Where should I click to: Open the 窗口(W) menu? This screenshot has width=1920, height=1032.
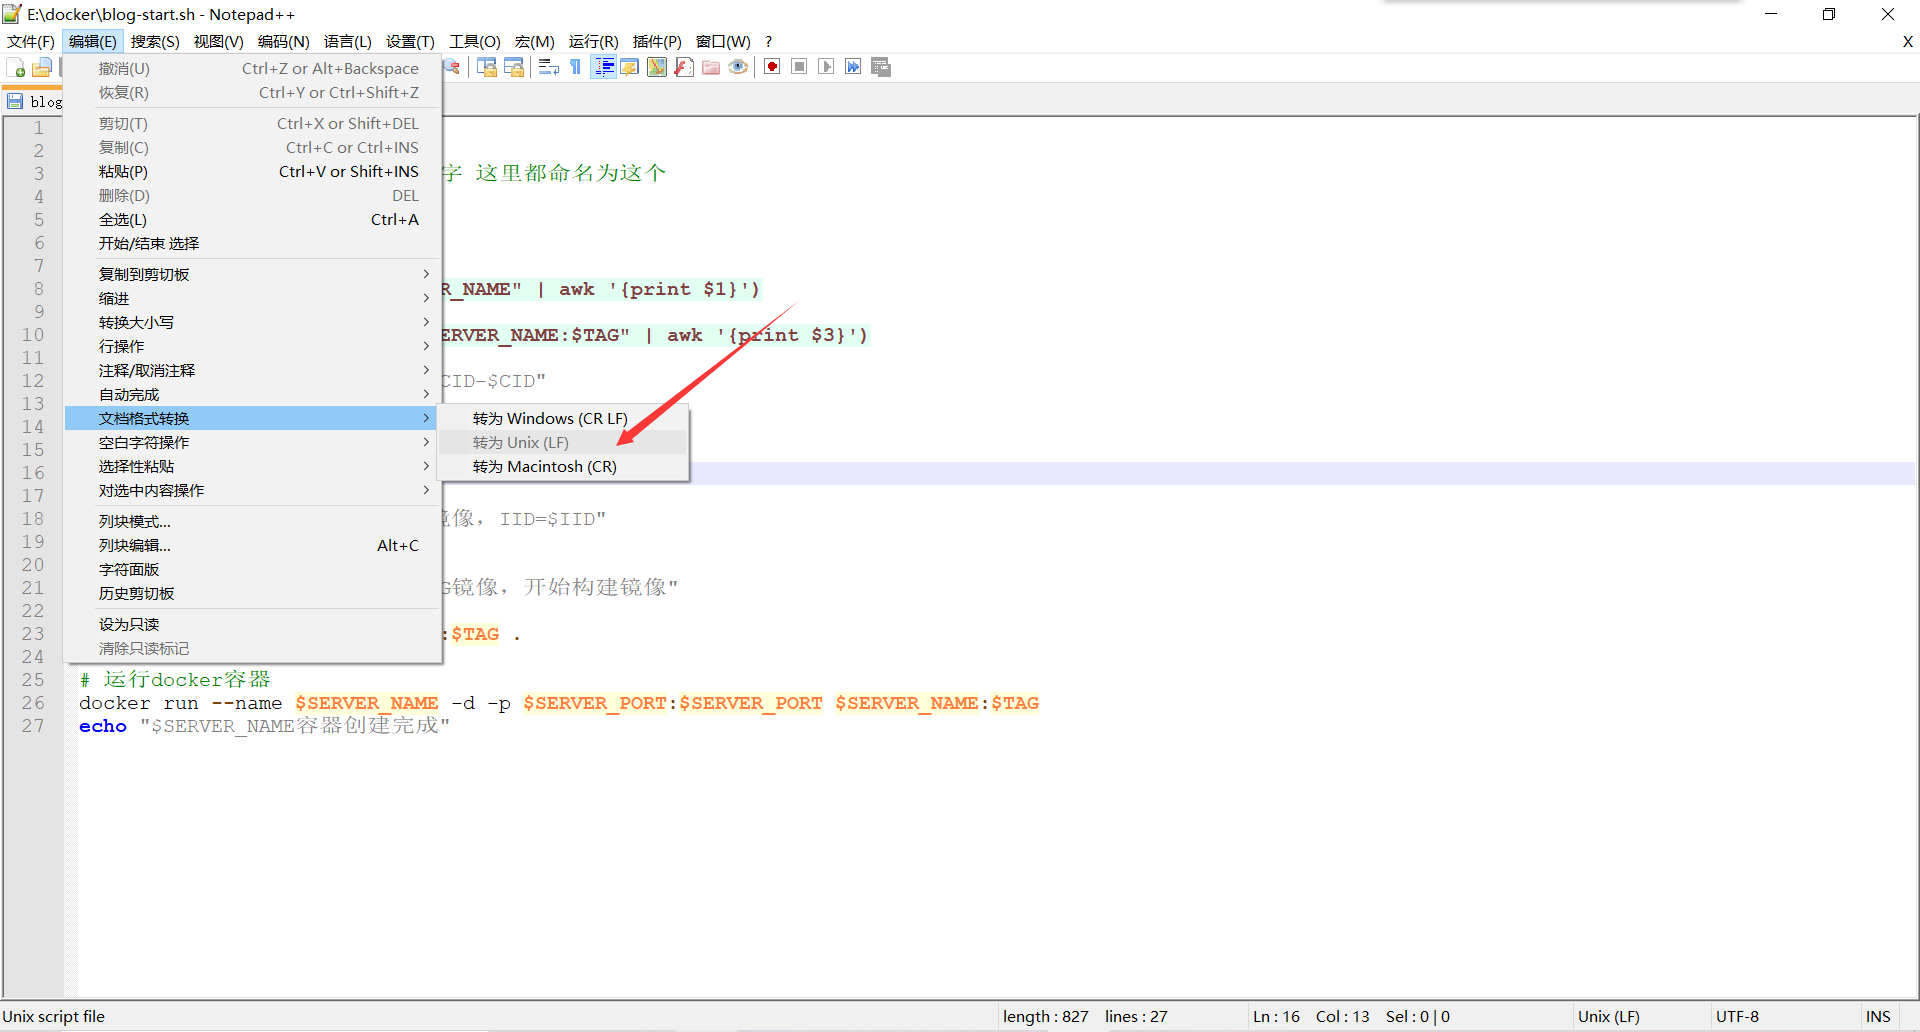click(x=723, y=41)
